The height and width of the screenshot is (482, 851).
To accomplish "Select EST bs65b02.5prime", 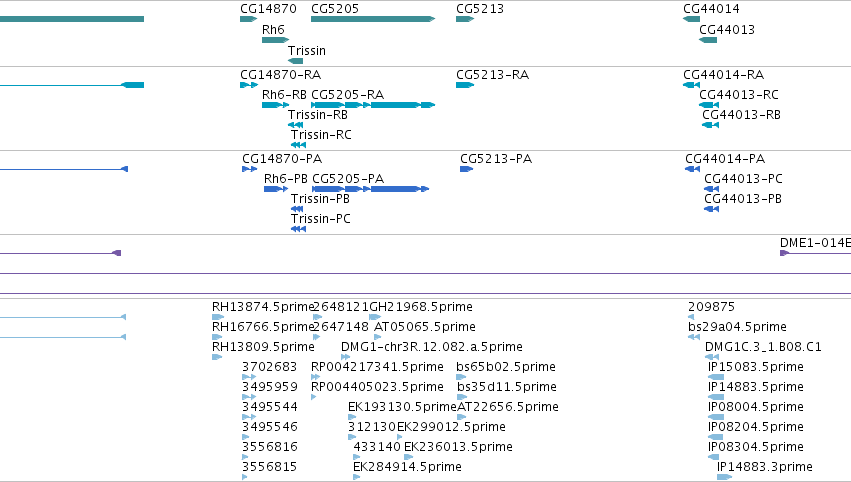I will click(506, 367).
